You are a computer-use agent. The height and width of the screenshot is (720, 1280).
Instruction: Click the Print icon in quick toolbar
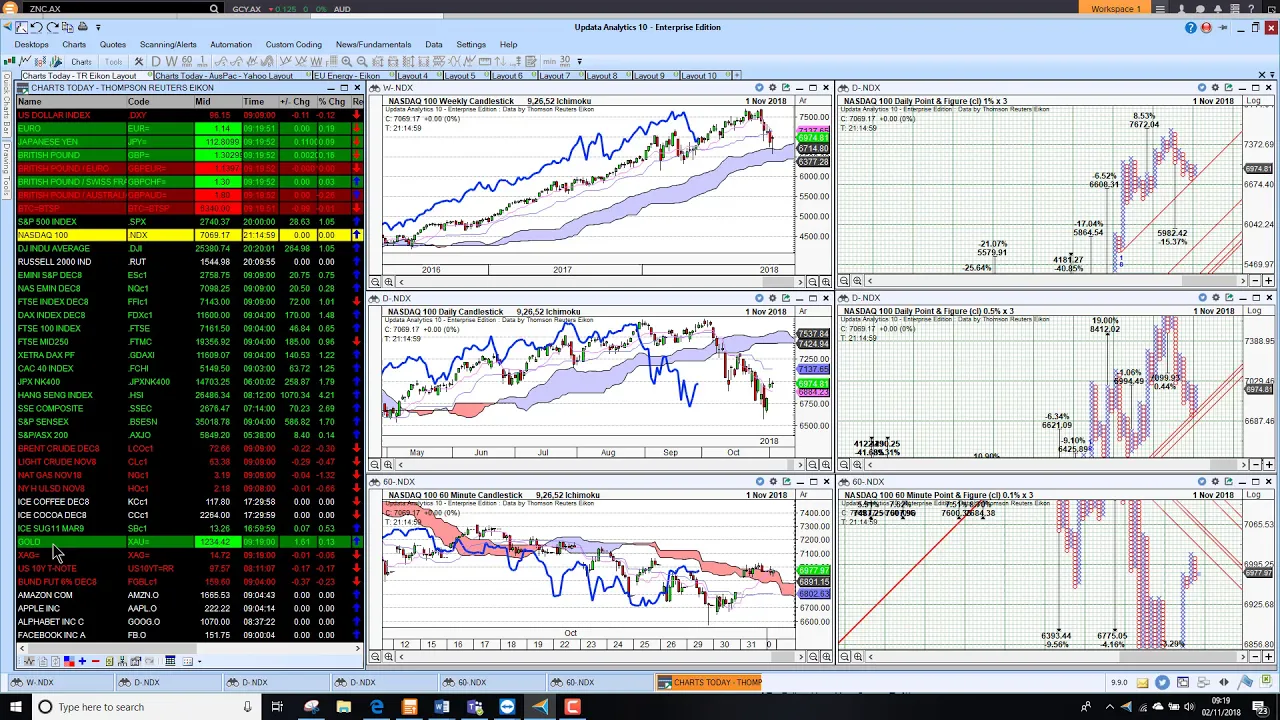pos(83,27)
